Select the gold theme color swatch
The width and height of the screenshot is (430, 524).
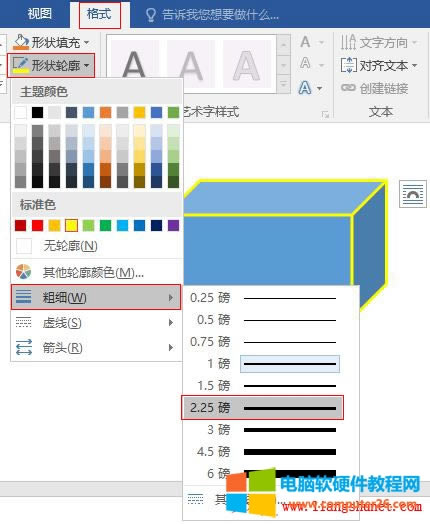tap(139, 112)
